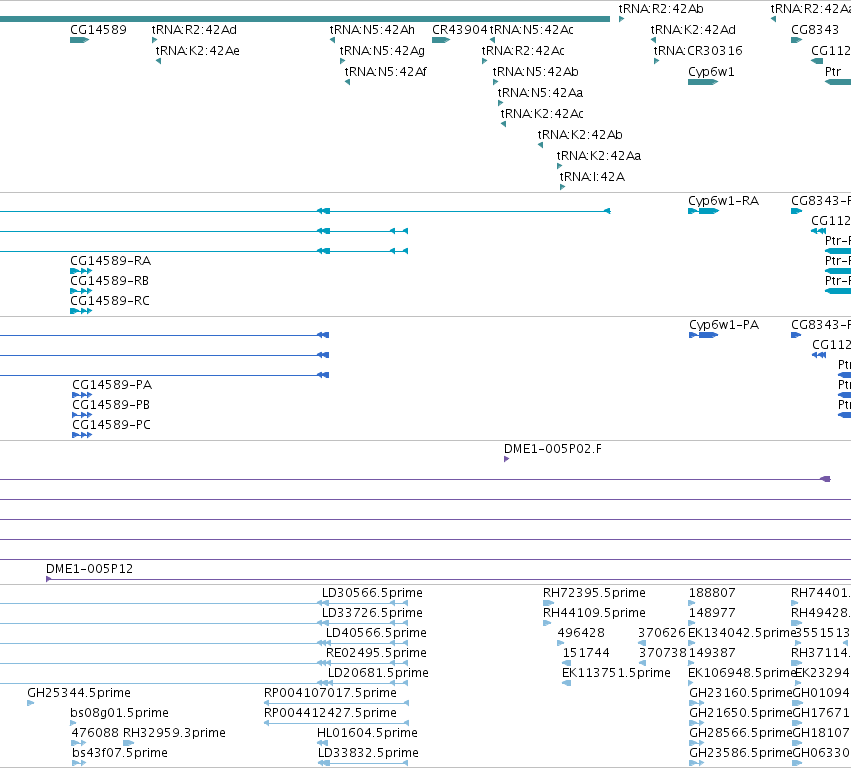Screen dimensions: 851x768
Task: Click the CR43904 gene label
Action: click(x=459, y=30)
